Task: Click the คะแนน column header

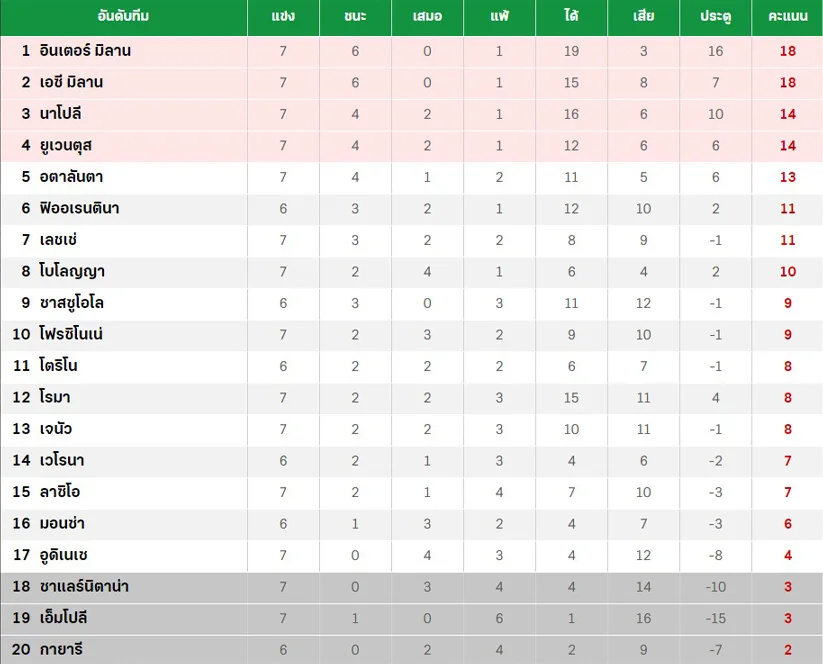Action: [787, 16]
